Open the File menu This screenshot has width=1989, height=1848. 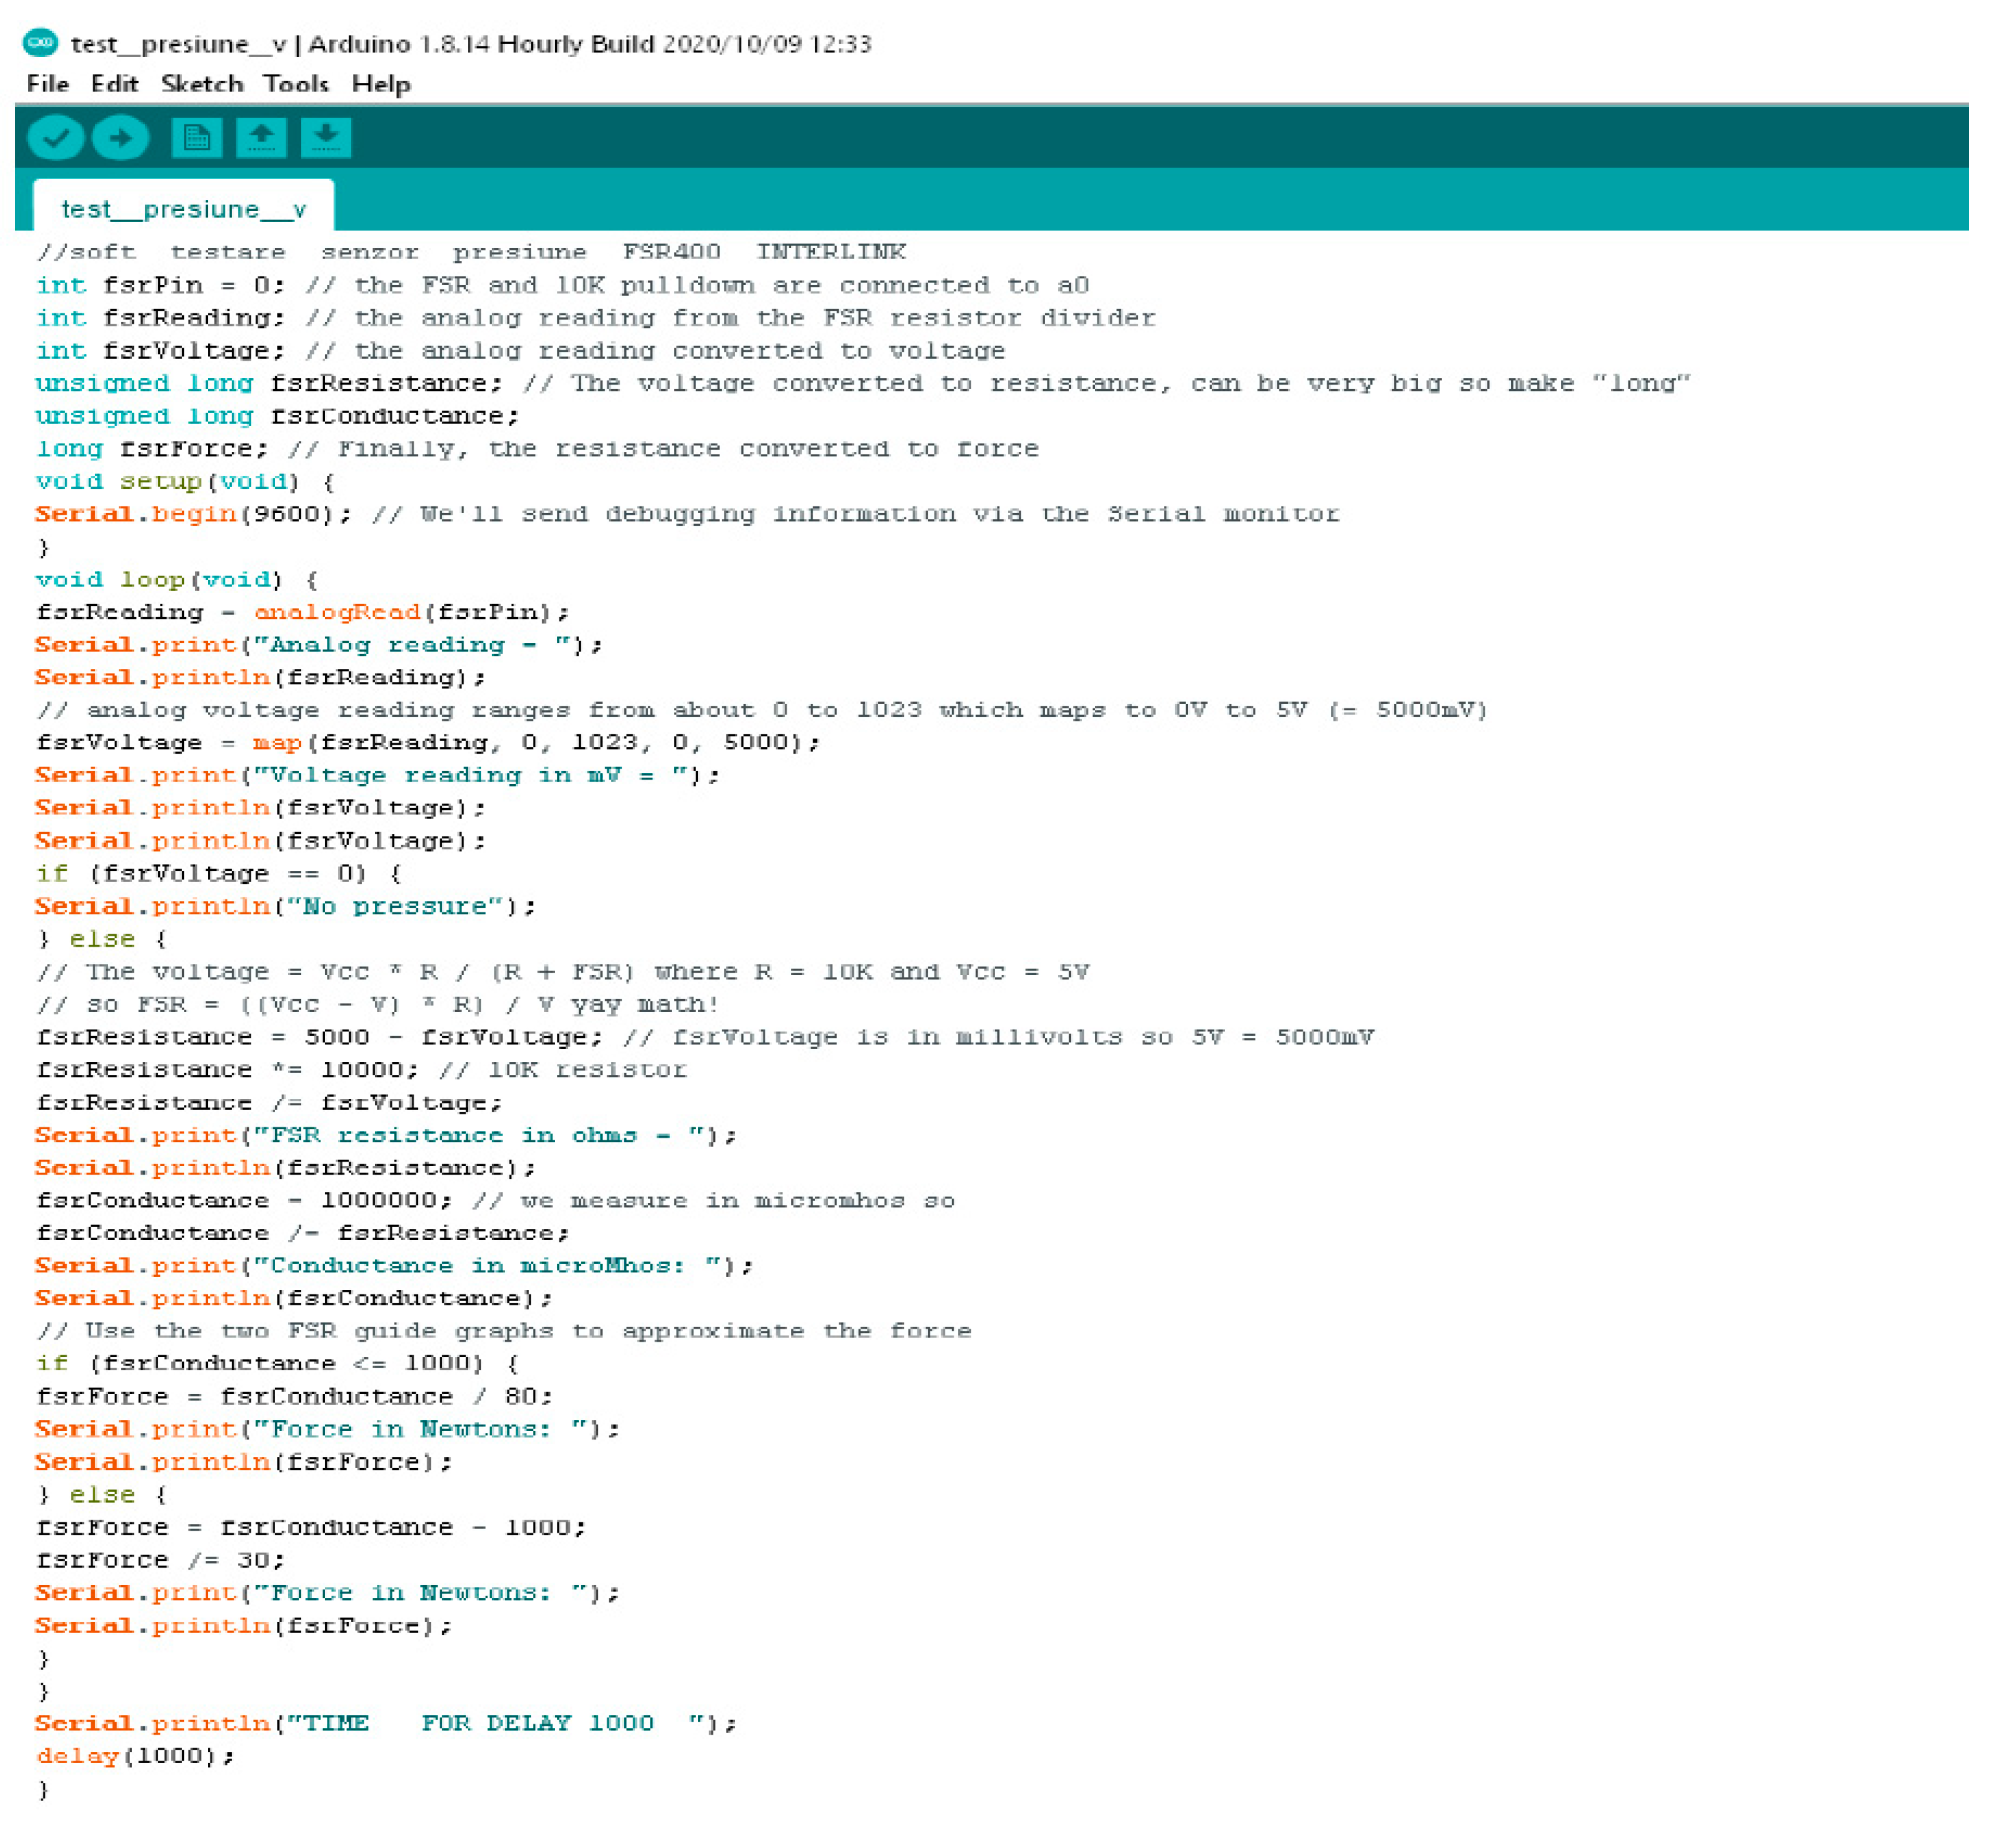coord(47,84)
